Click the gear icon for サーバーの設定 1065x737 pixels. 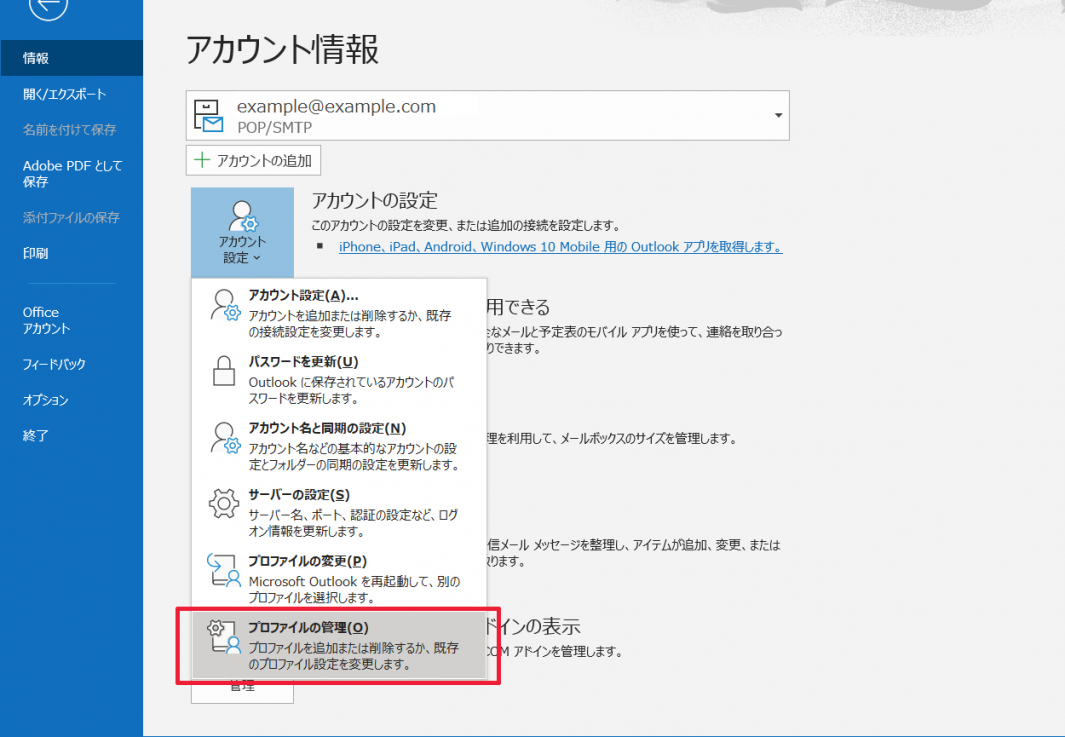[225, 504]
